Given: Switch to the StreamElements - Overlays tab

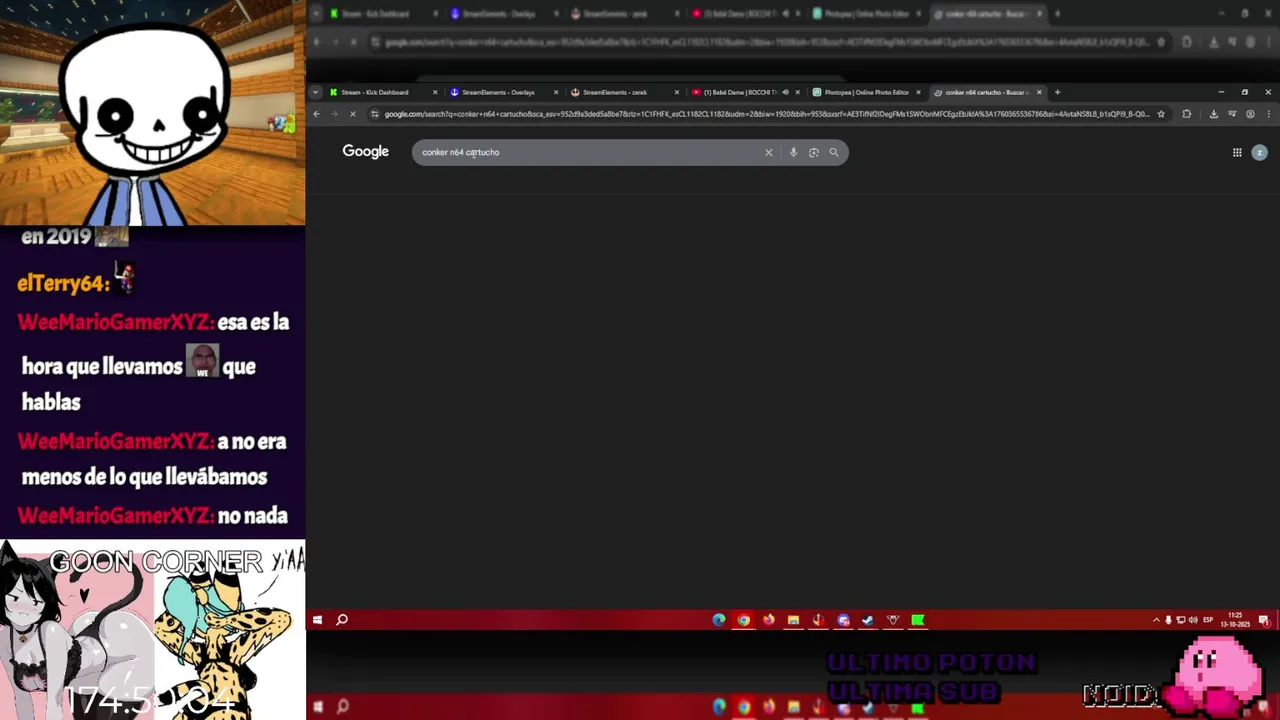Looking at the screenshot, I should (x=504, y=92).
